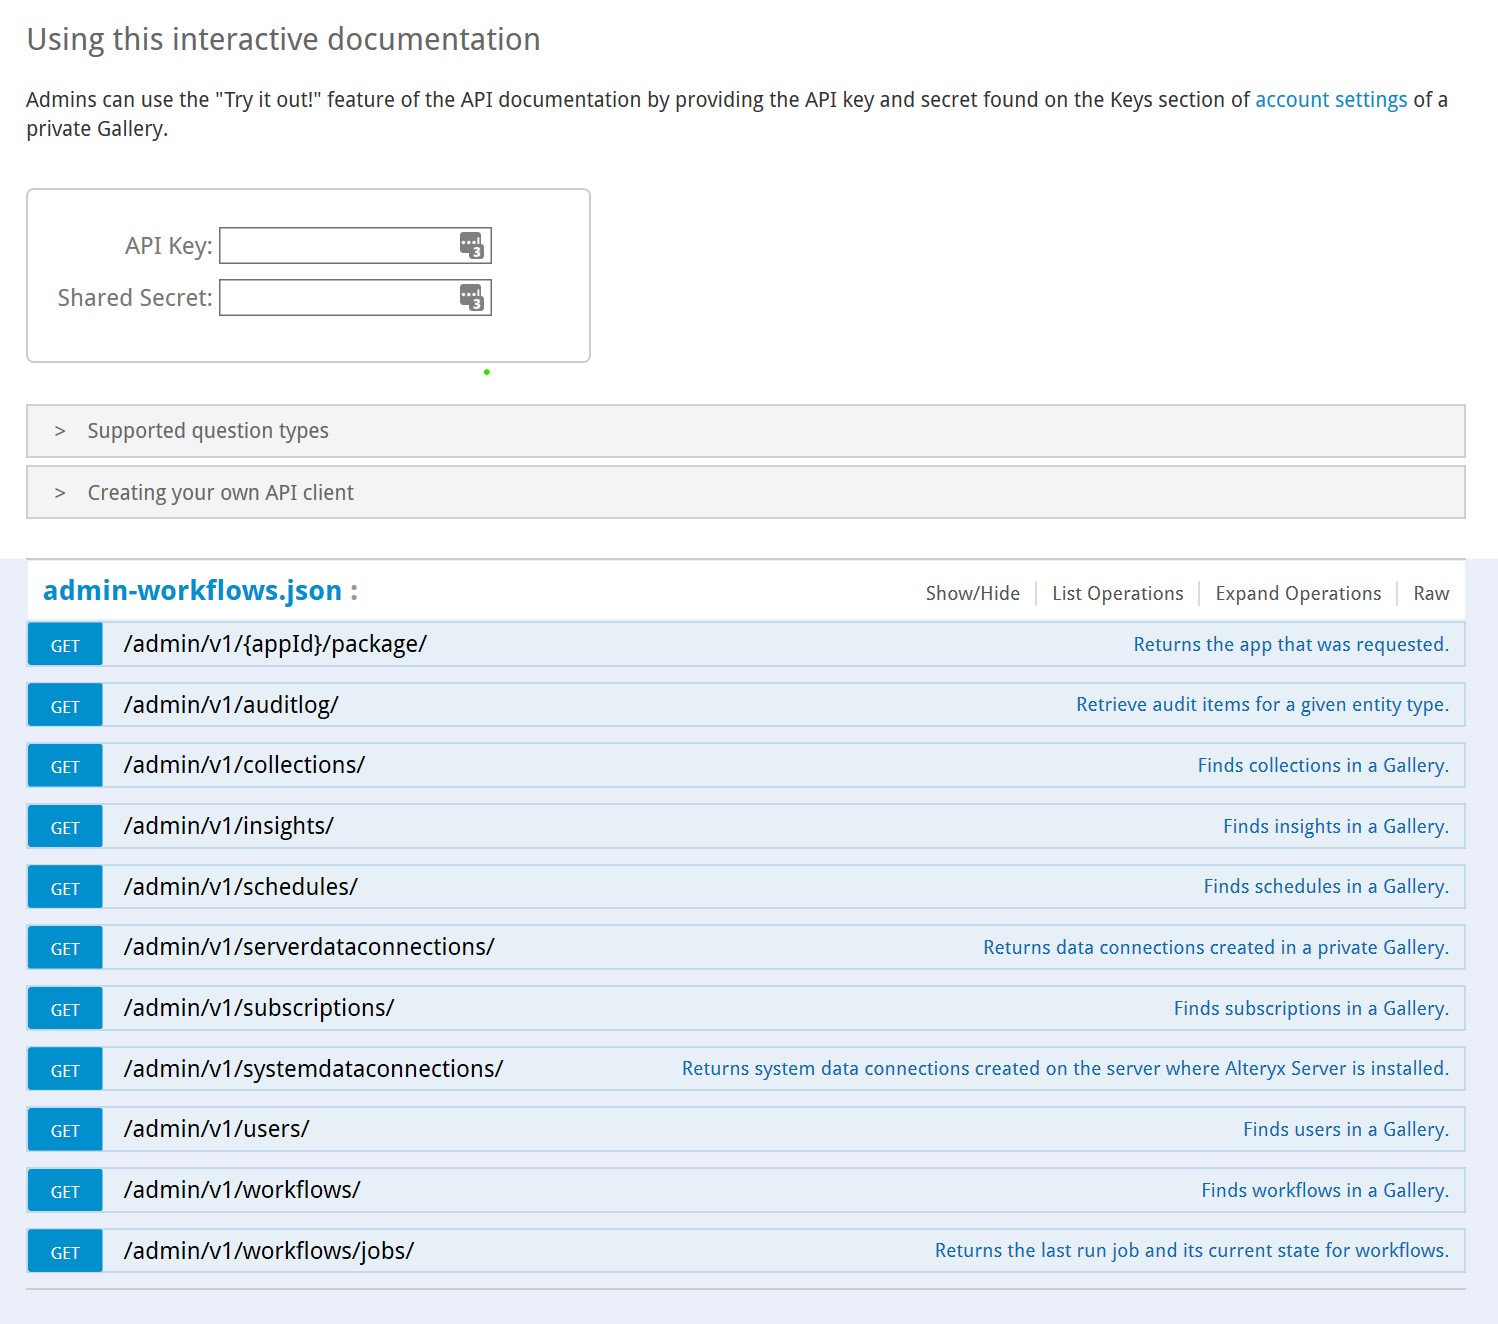Viewport: 1498px width, 1324px height.
Task: Click the GET badge beside /admin/v1/workflows/jobs/
Action: point(64,1250)
